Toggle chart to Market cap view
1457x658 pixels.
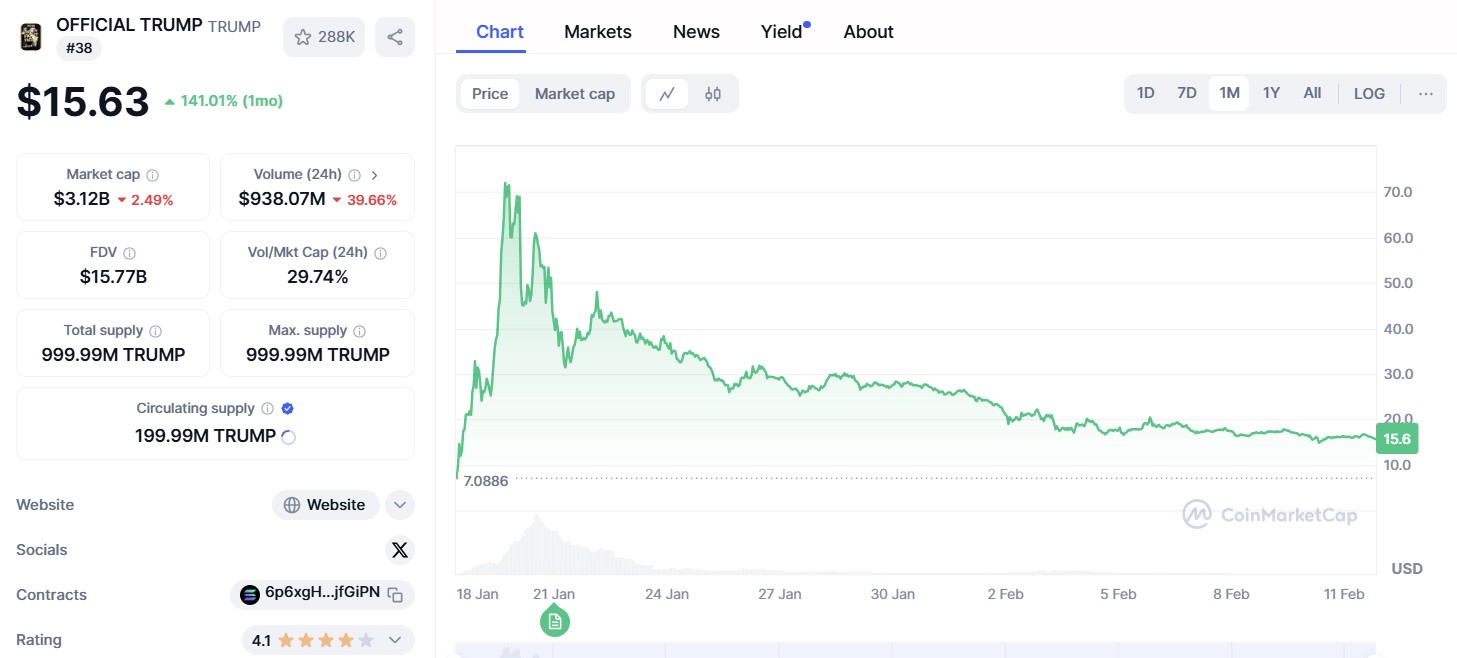575,94
